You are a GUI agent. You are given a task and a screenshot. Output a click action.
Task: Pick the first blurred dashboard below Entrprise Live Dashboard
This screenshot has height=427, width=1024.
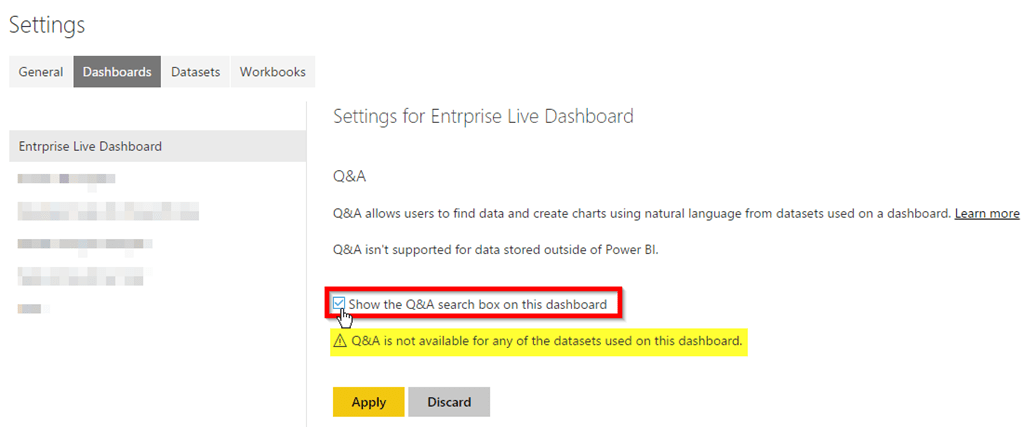[x=66, y=179]
